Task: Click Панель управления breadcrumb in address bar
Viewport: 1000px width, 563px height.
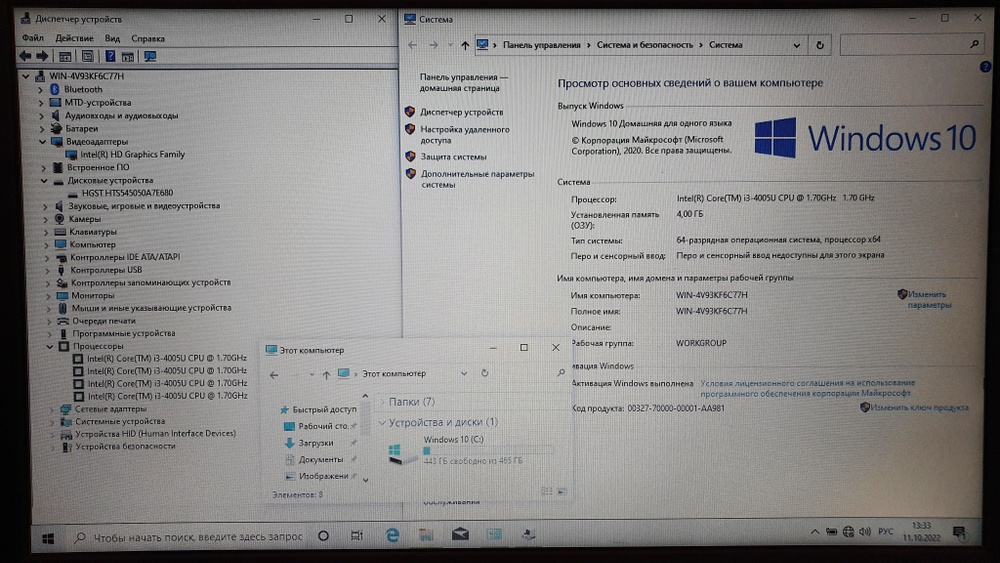Action: click(541, 45)
